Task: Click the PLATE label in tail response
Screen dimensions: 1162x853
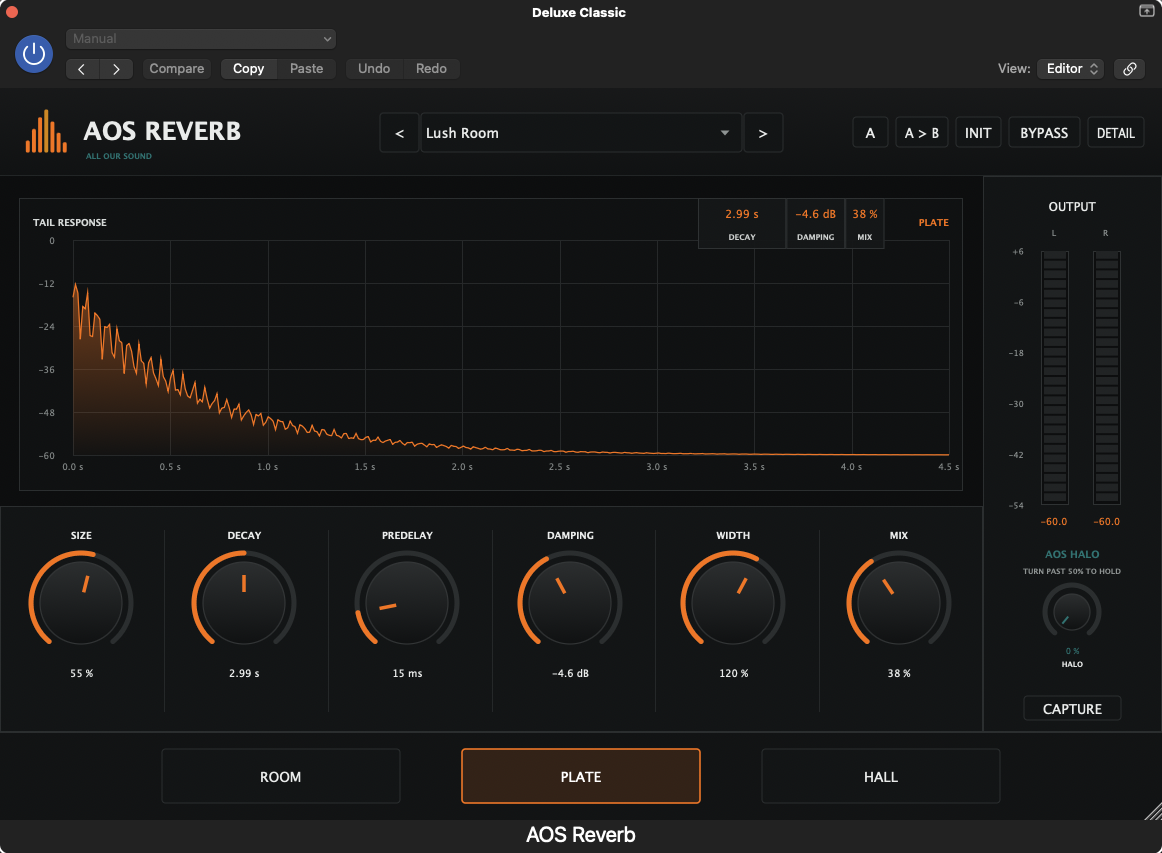Action: point(933,222)
